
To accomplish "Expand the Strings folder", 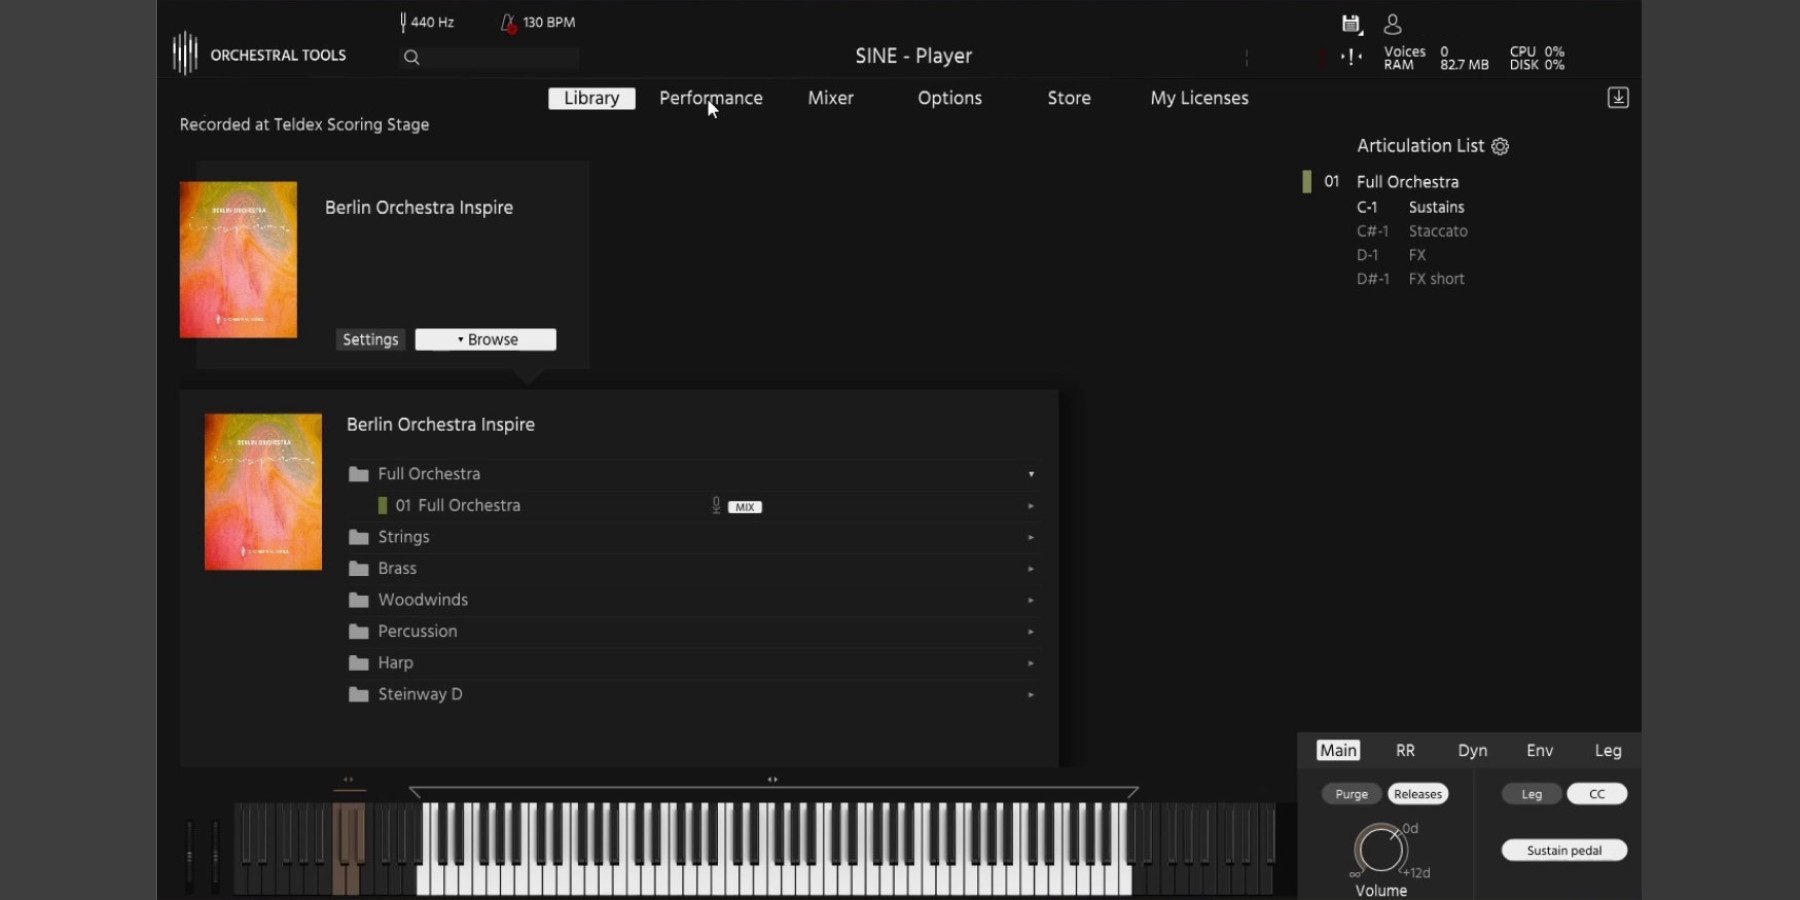I will click(403, 537).
